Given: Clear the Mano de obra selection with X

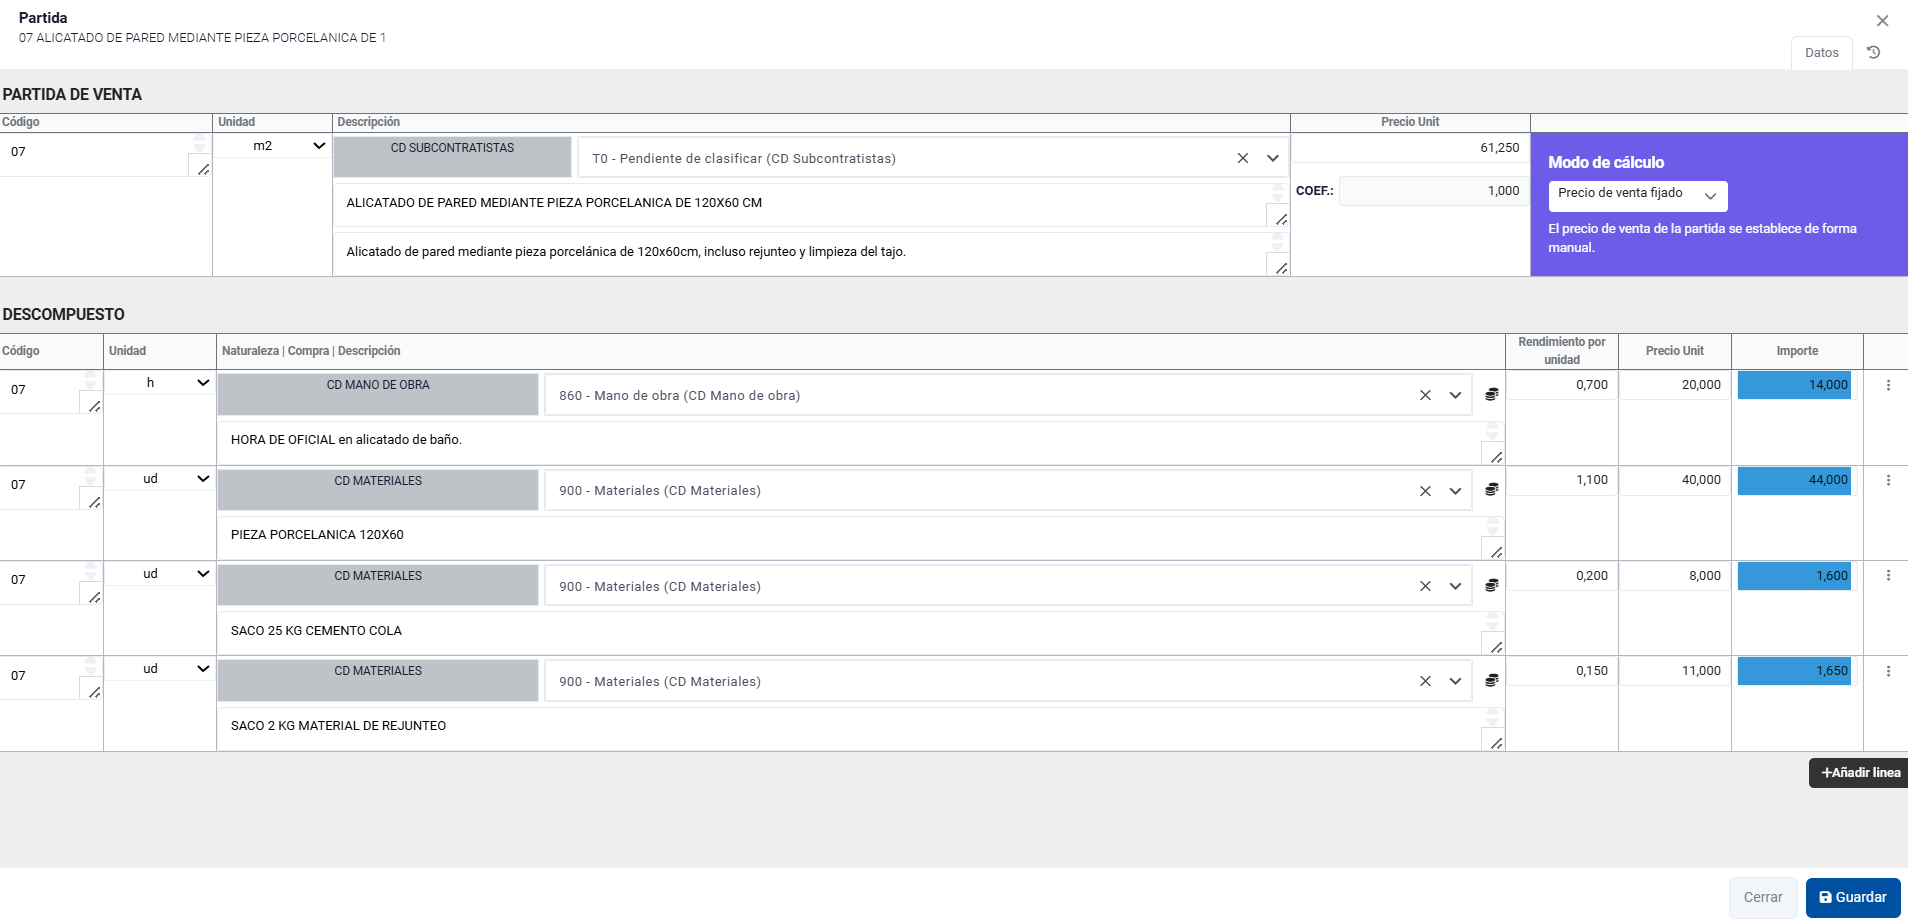Looking at the screenshot, I should point(1425,395).
